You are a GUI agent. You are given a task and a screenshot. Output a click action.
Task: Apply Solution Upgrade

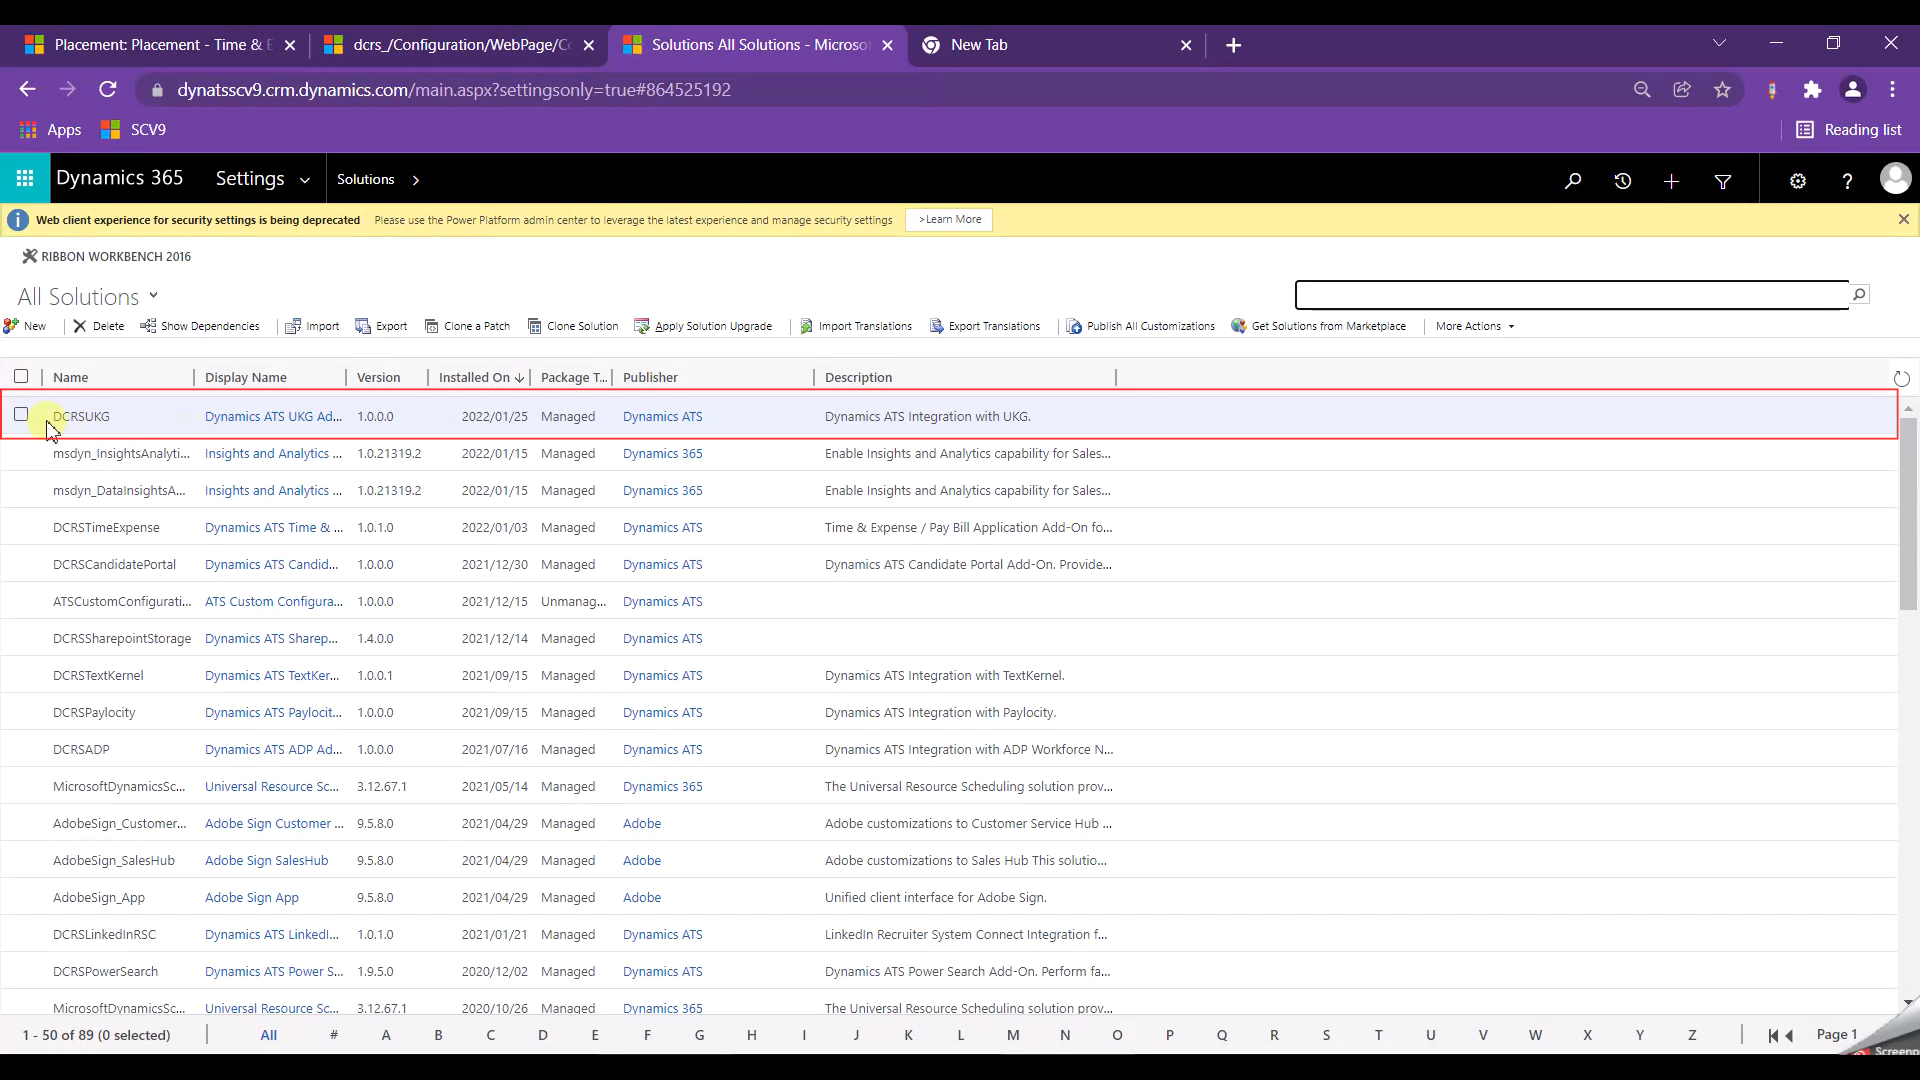703,326
